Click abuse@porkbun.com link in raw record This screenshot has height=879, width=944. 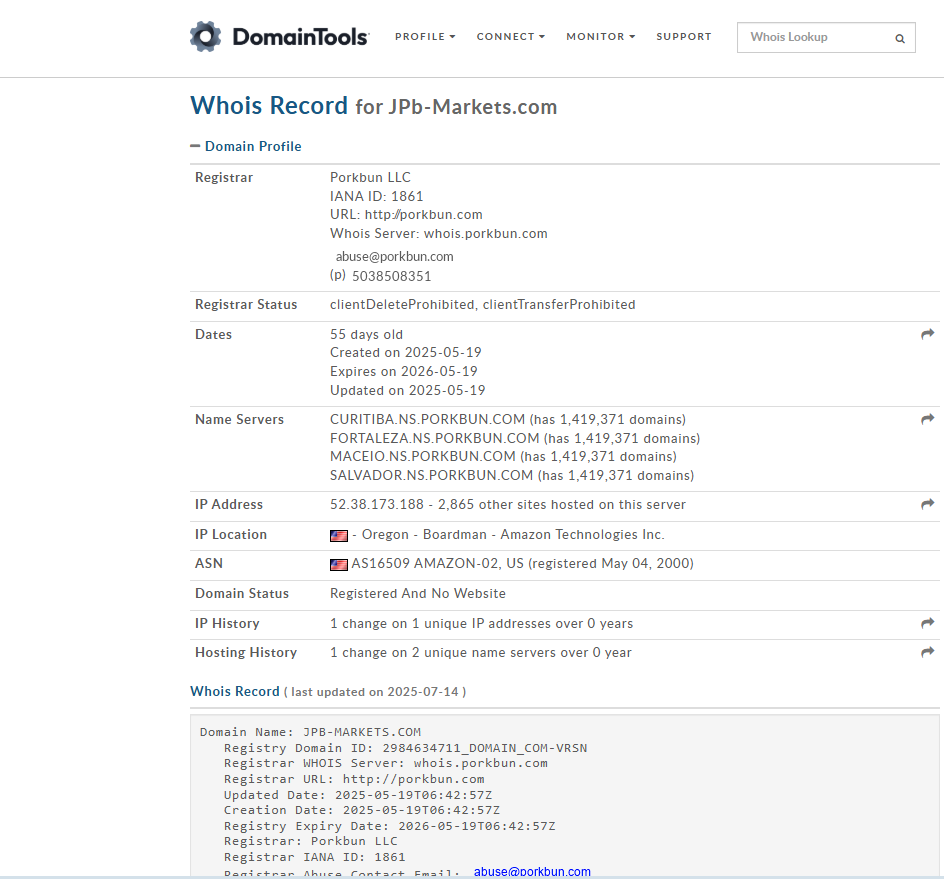click(x=532, y=871)
